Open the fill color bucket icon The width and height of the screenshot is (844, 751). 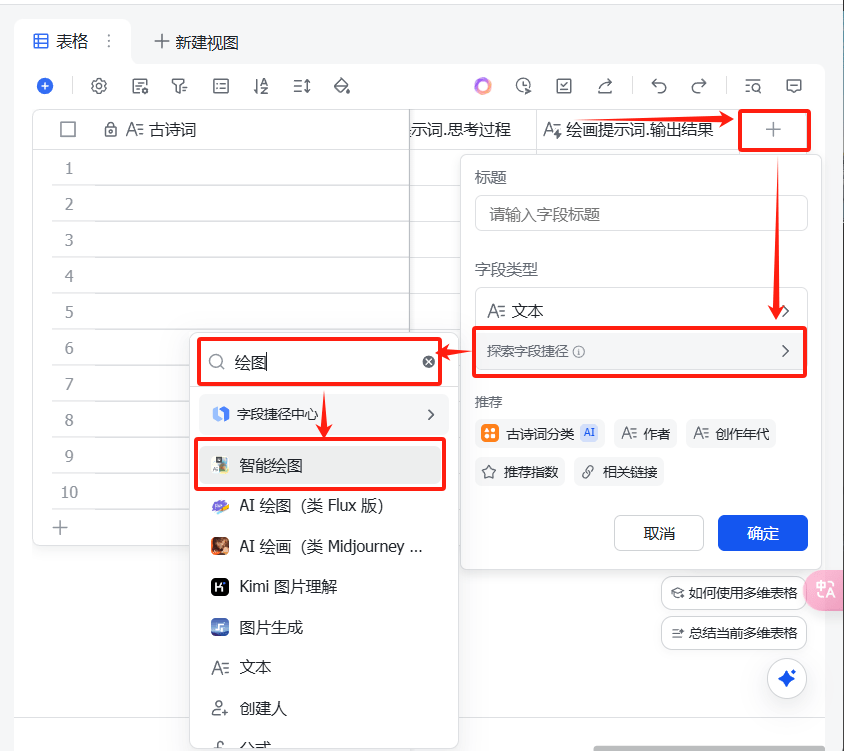point(342,86)
